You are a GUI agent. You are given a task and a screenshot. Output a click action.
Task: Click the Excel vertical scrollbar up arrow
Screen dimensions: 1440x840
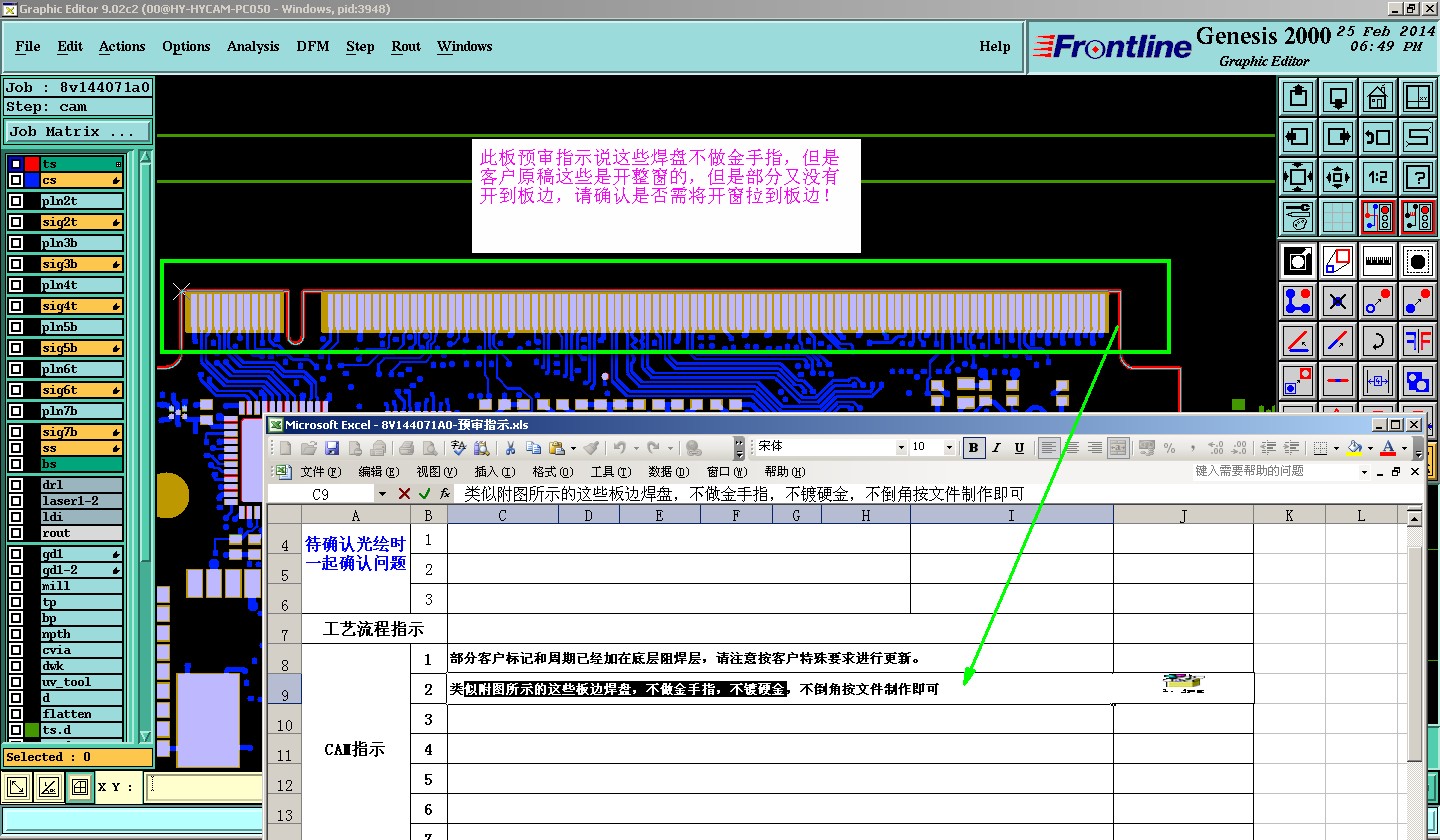tap(1415, 518)
